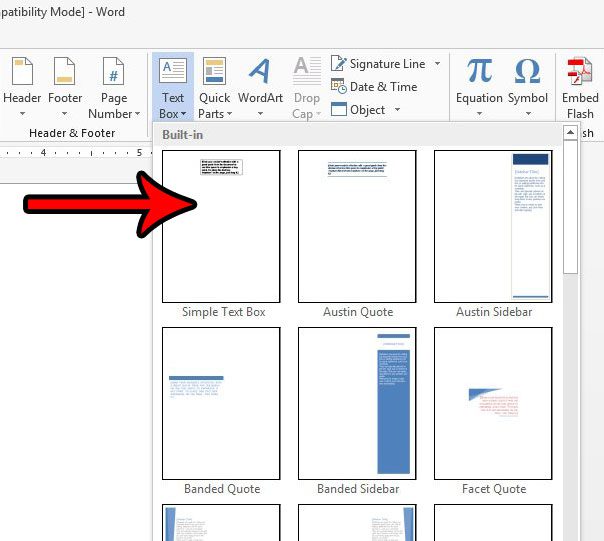Click the Signature Line label
604x541 pixels.
(x=387, y=64)
